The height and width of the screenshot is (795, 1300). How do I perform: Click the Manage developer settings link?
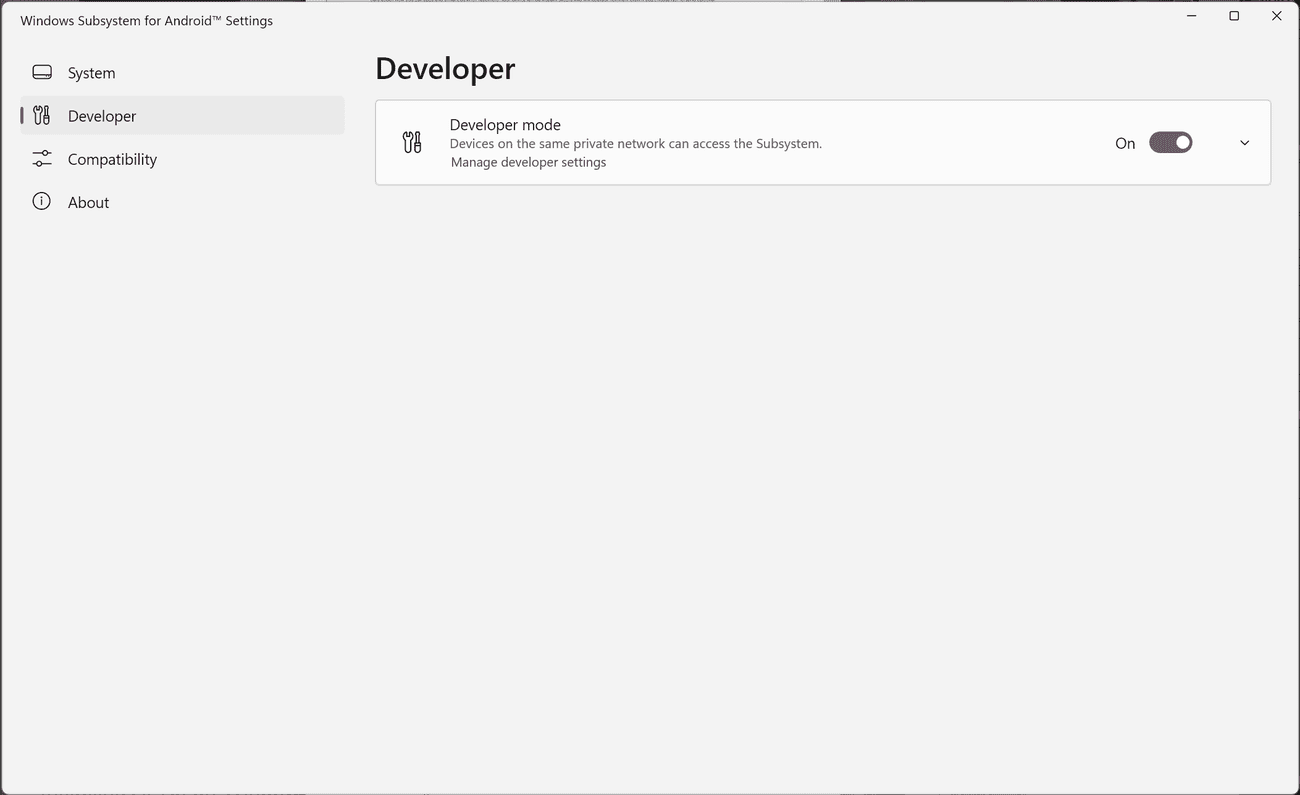click(528, 161)
